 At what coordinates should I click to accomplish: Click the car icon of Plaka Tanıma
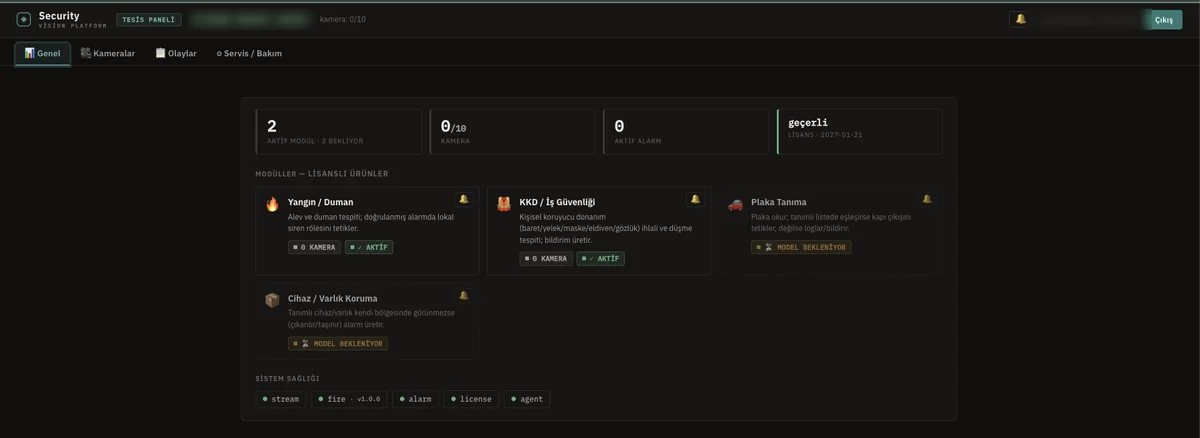[736, 204]
